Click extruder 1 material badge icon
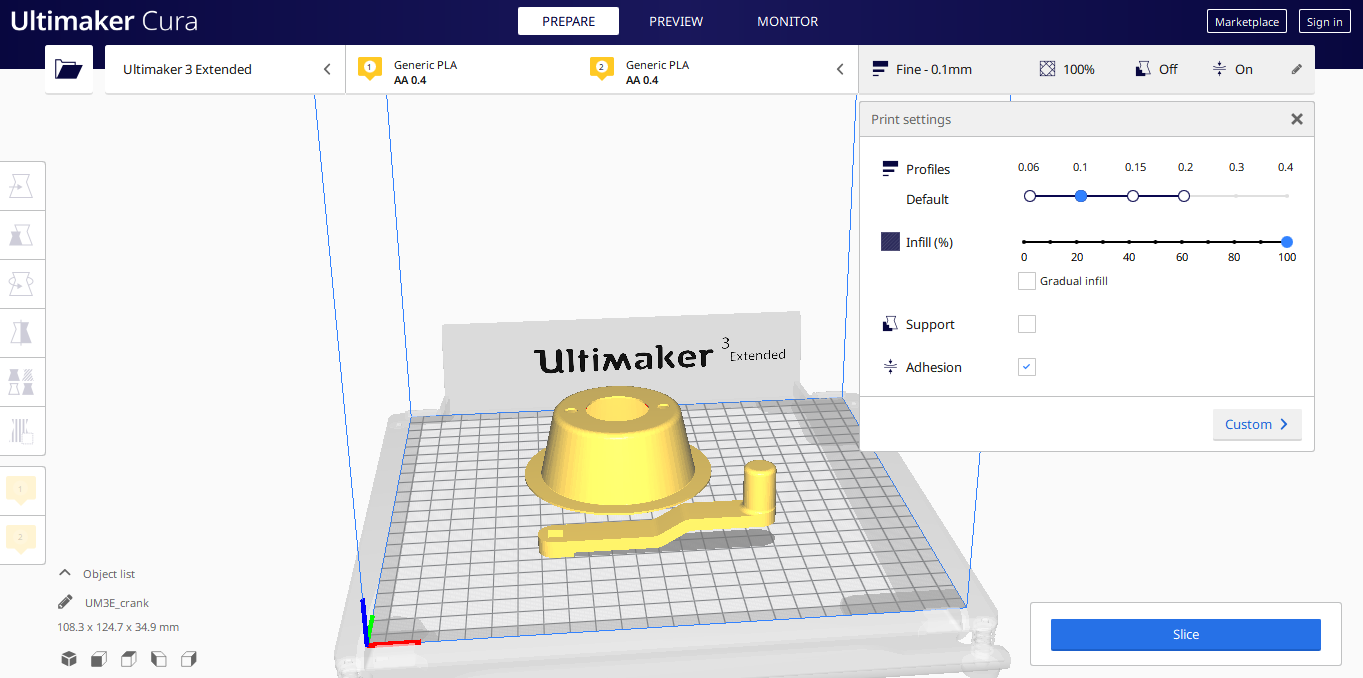 coord(370,69)
